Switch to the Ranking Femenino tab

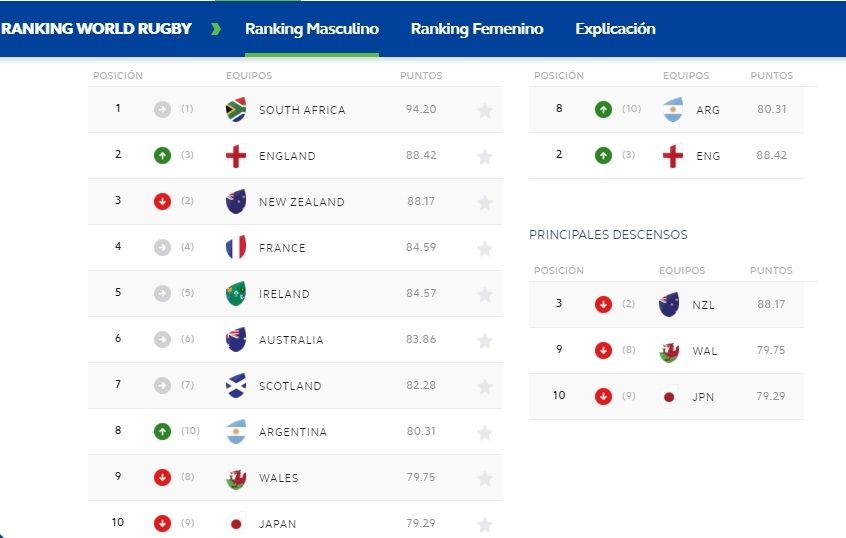click(x=477, y=29)
